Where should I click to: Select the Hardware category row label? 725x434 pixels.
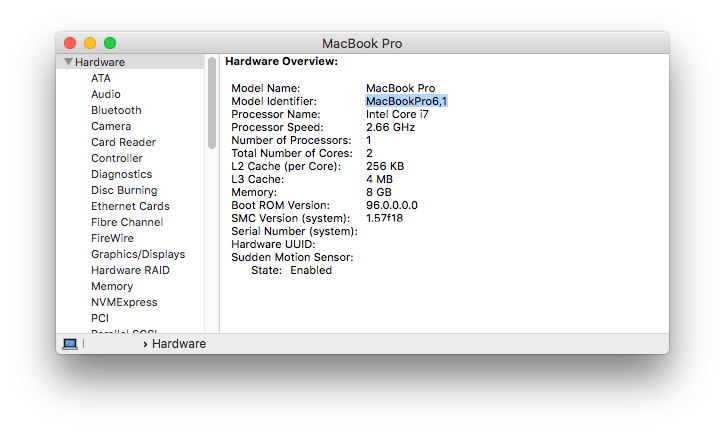[100, 62]
